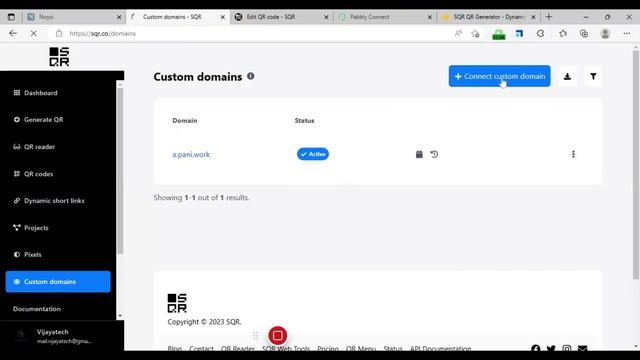Screen dimensions: 640x360
Task: Open the favorites list icon
Action: pos(563,33)
